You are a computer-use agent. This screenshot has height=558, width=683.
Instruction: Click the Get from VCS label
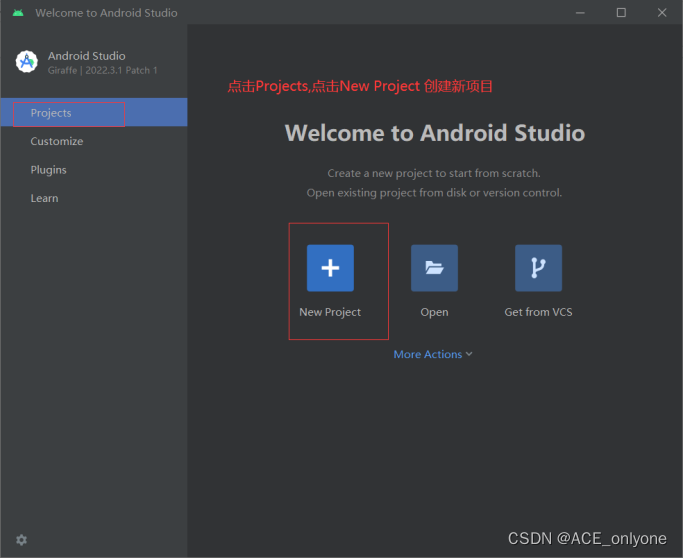(x=538, y=312)
